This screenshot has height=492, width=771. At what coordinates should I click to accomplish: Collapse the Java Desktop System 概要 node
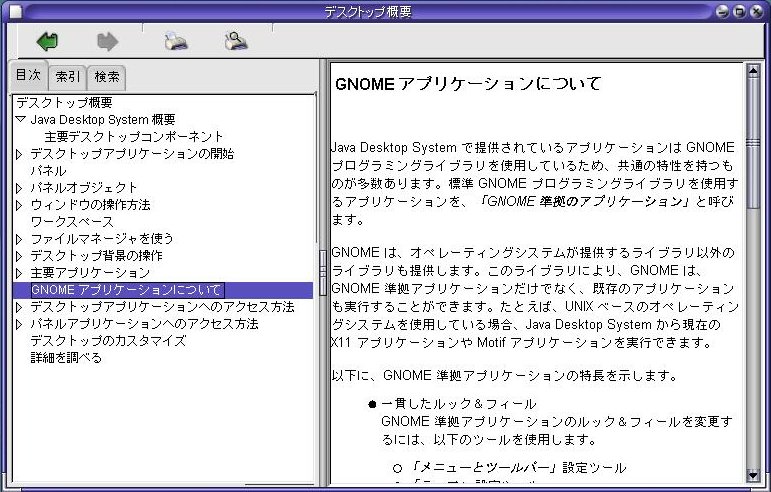(x=20, y=119)
